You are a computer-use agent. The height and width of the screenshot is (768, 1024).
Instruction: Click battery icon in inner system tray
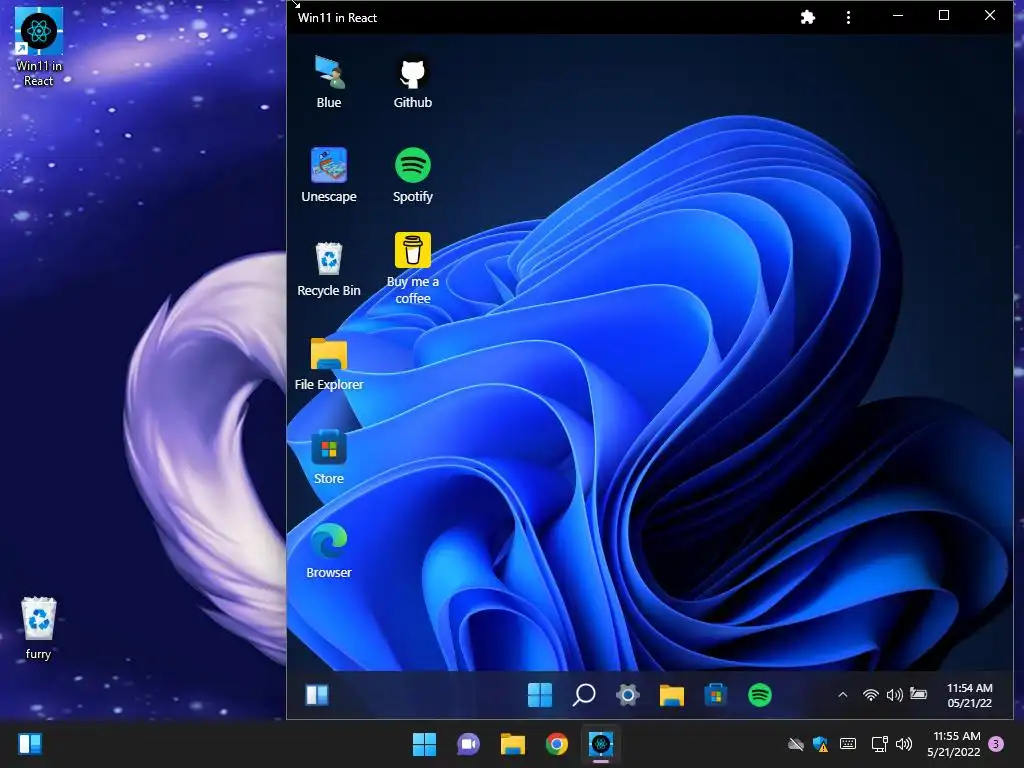click(x=918, y=694)
